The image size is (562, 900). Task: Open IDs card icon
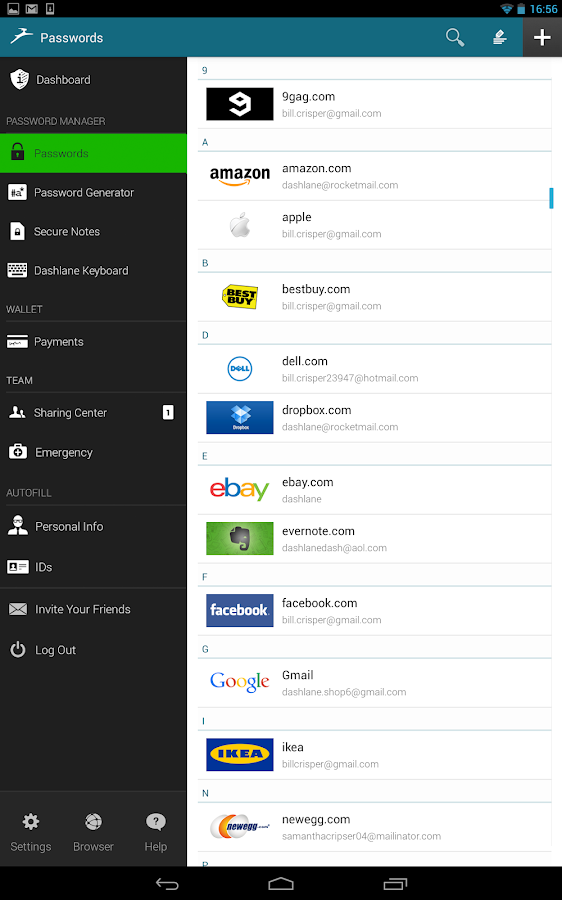pyautogui.click(x=17, y=567)
